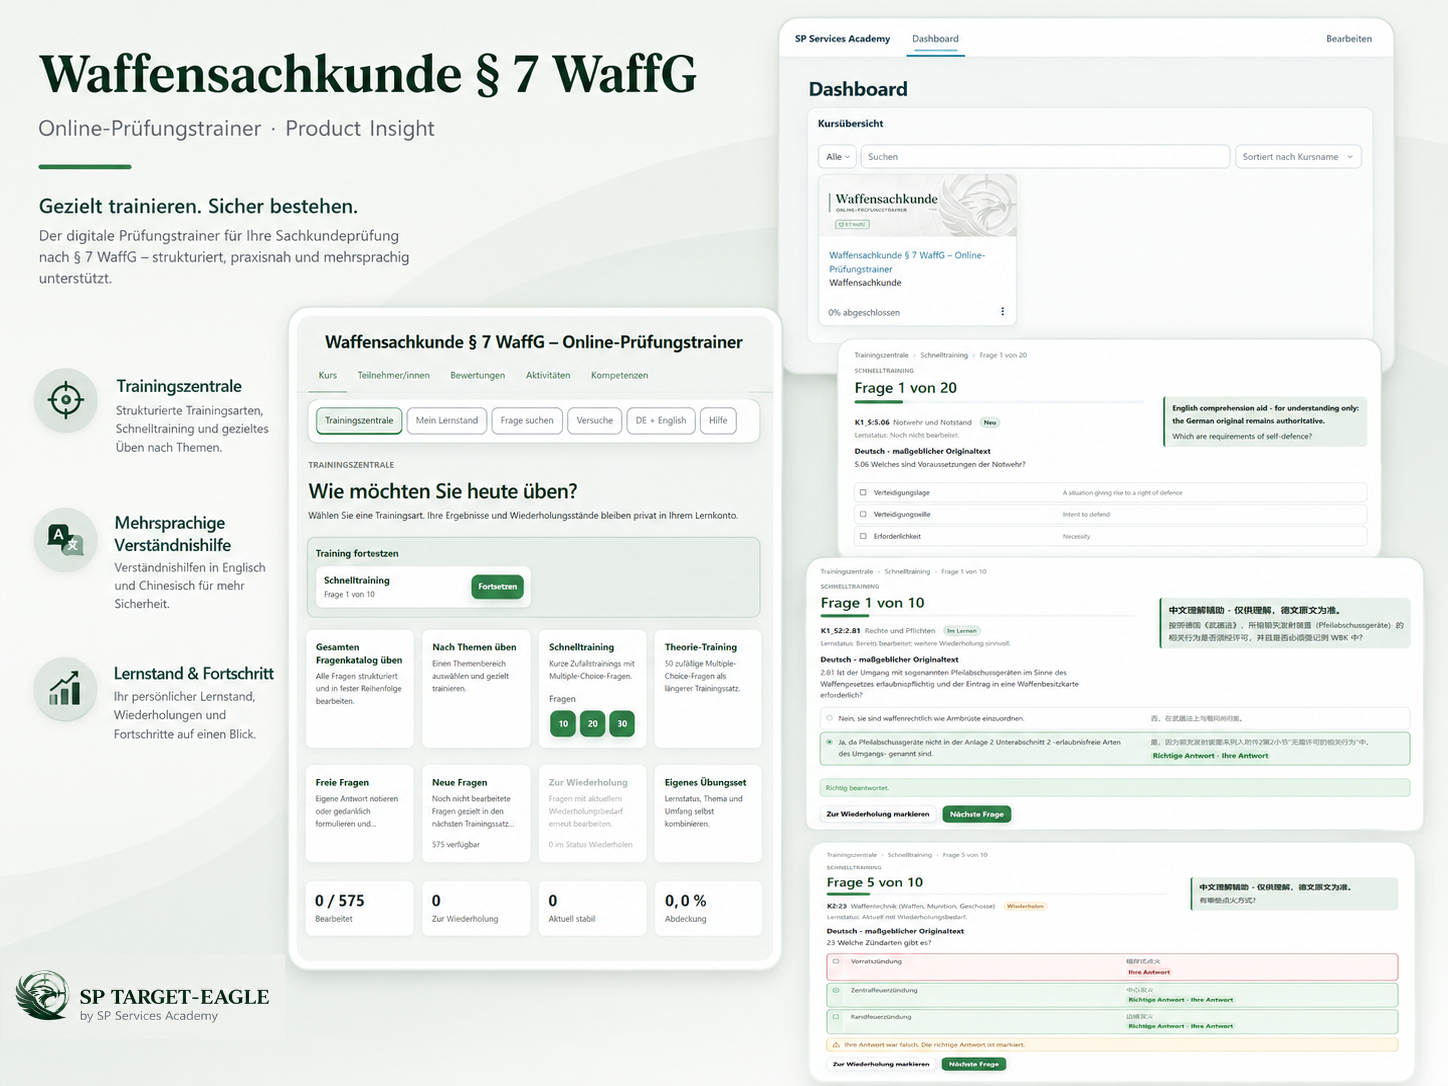Click 'Nächste Frage' in the Frage 5 von 10 panel

[974, 1064]
